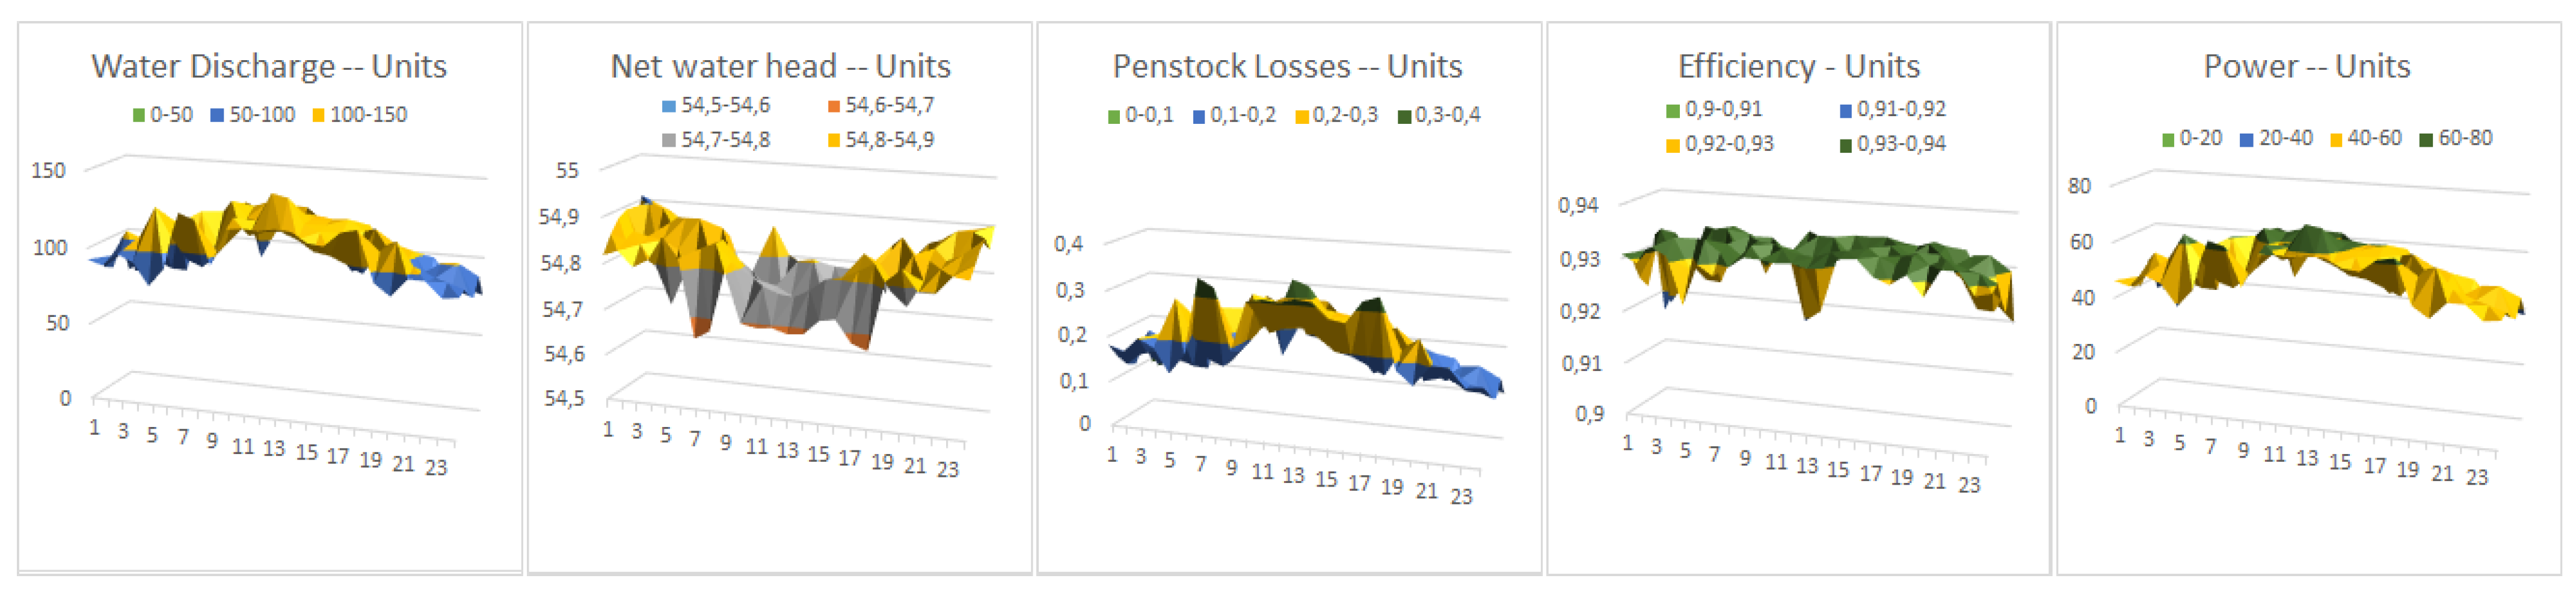
Task: Click the green 0-50 legend swatch
Action: coord(139,116)
